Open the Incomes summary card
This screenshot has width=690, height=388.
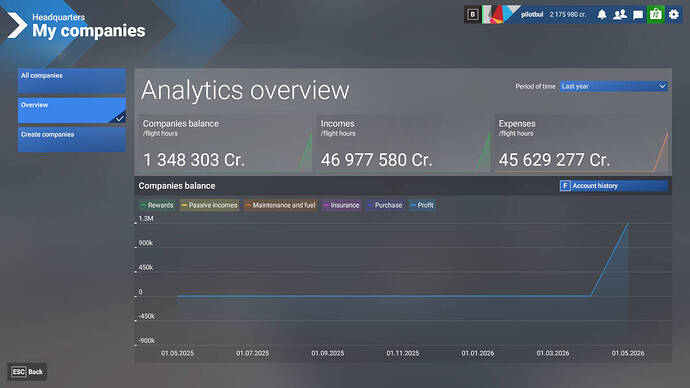[403, 143]
